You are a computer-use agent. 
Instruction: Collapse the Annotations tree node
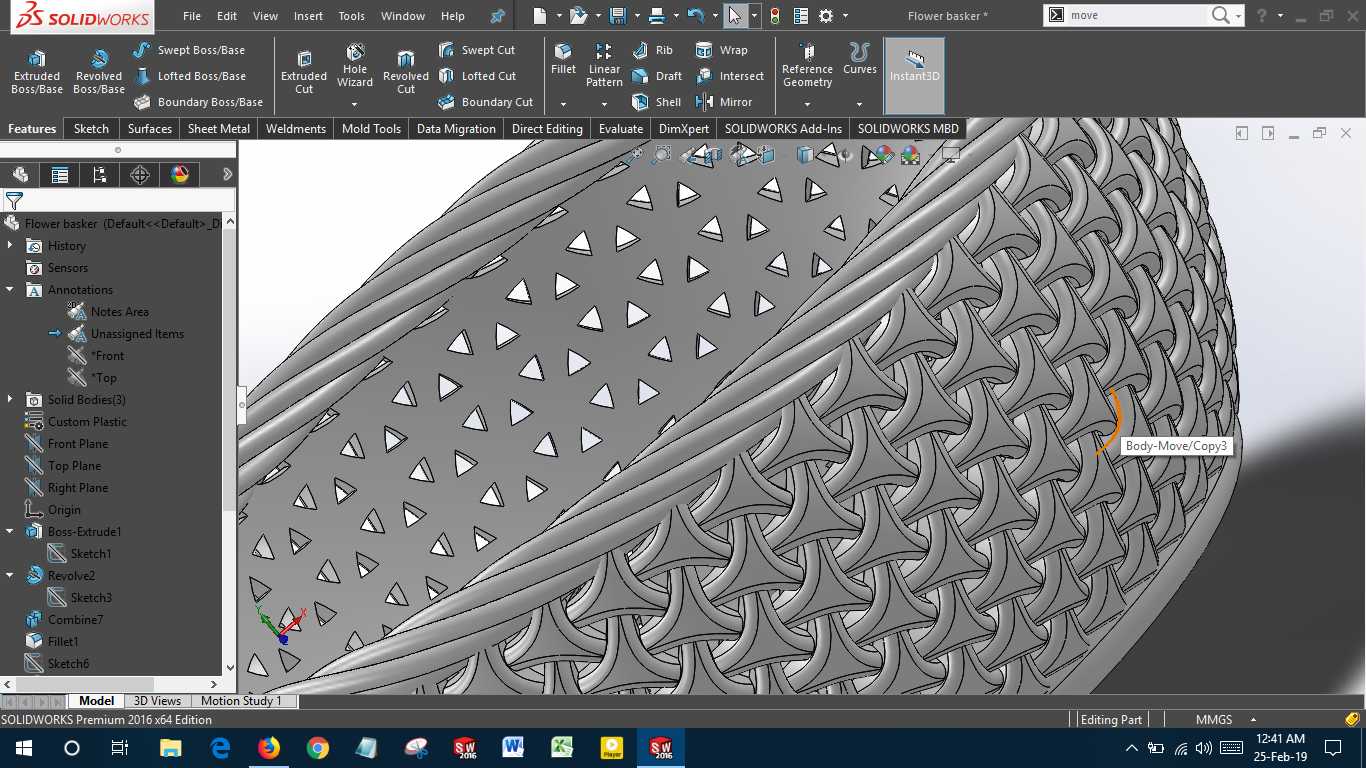coord(10,289)
